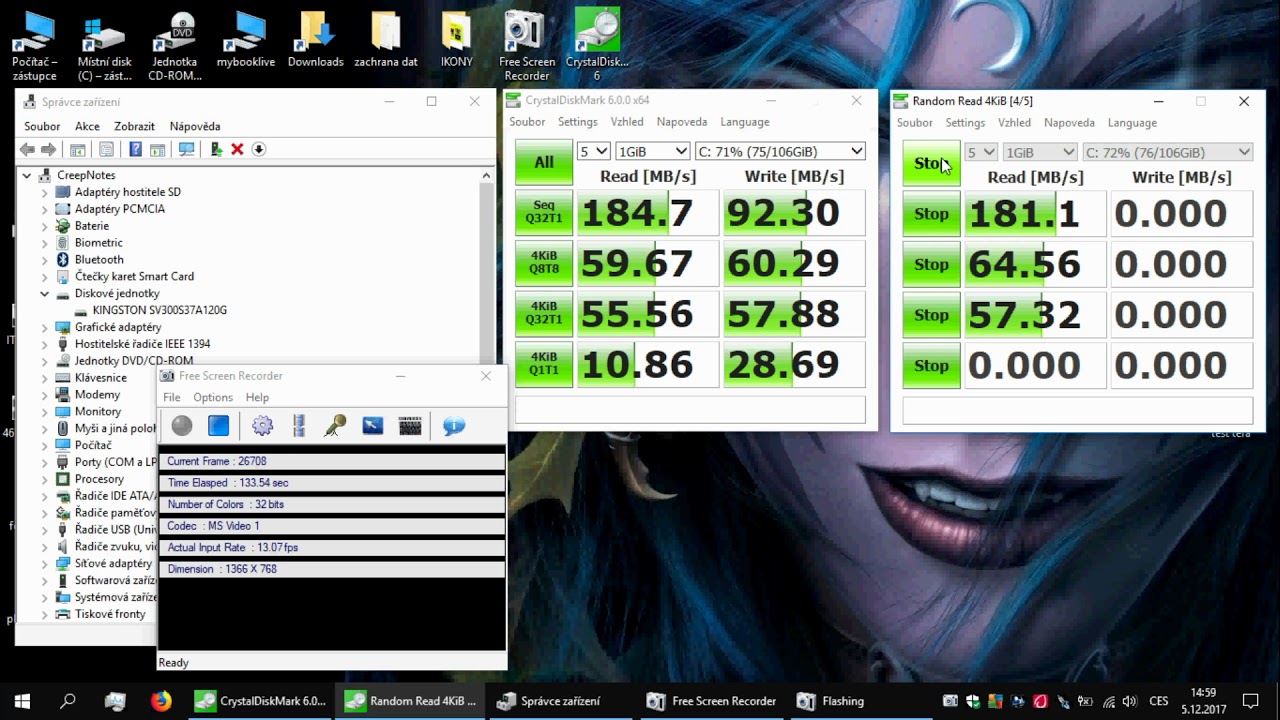
Task: Open the gear settings icon in Free Screen Recorder
Action: (263, 426)
